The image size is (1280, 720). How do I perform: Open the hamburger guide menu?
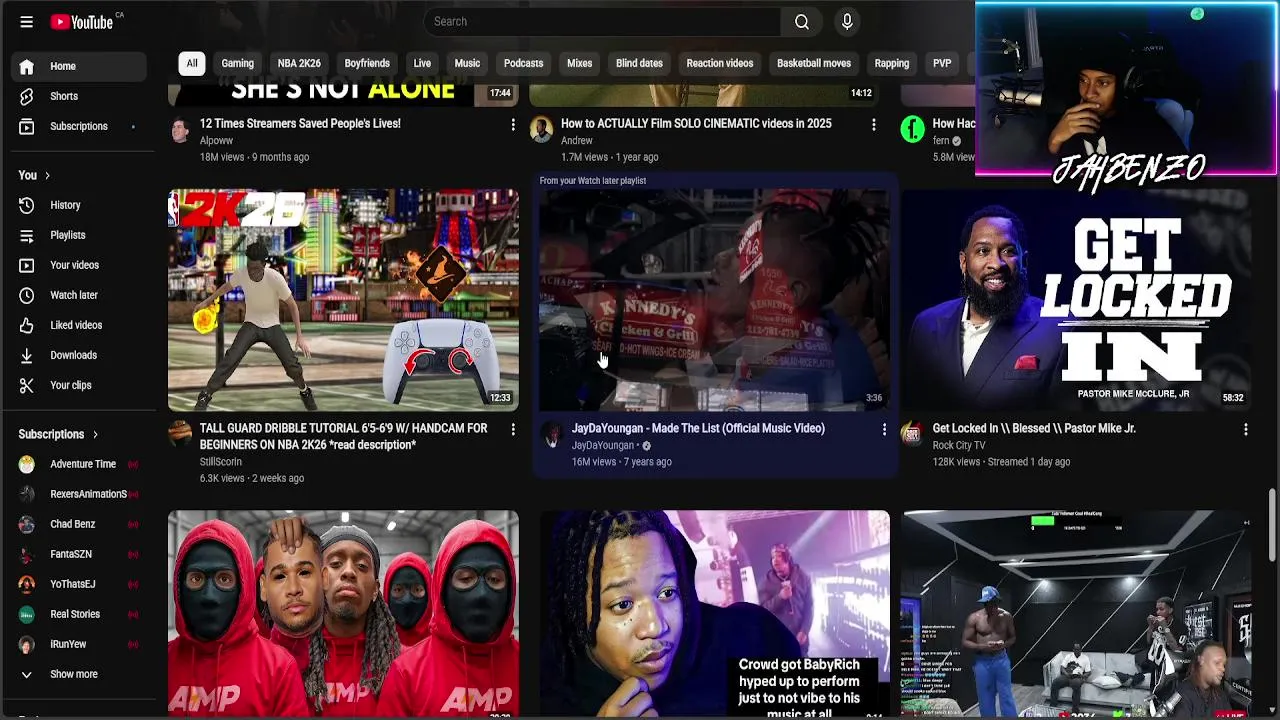[x=27, y=21]
